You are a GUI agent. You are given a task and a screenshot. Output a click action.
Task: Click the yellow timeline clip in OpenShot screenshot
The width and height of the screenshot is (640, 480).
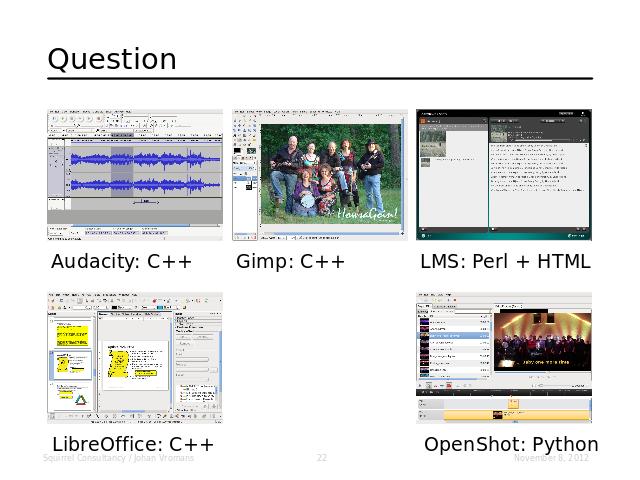(516, 415)
